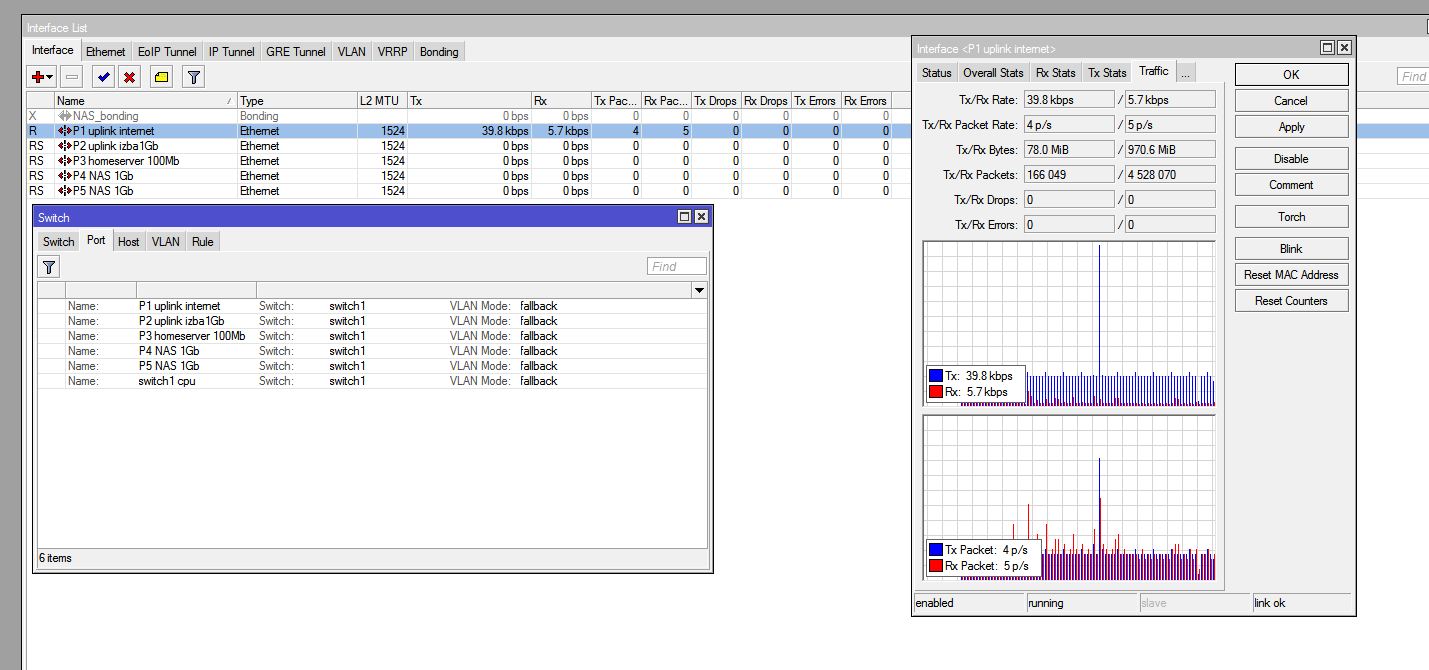Open the VLAN tab in Switch window
Viewport: 1429px width, 670px height.
pos(166,241)
